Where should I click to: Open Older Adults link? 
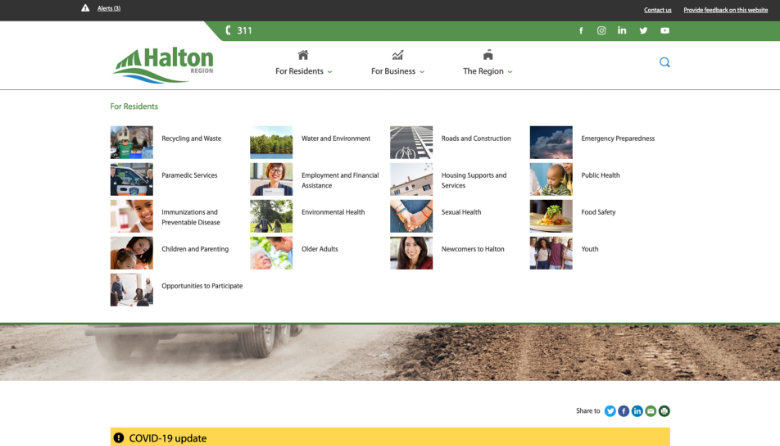pos(319,249)
